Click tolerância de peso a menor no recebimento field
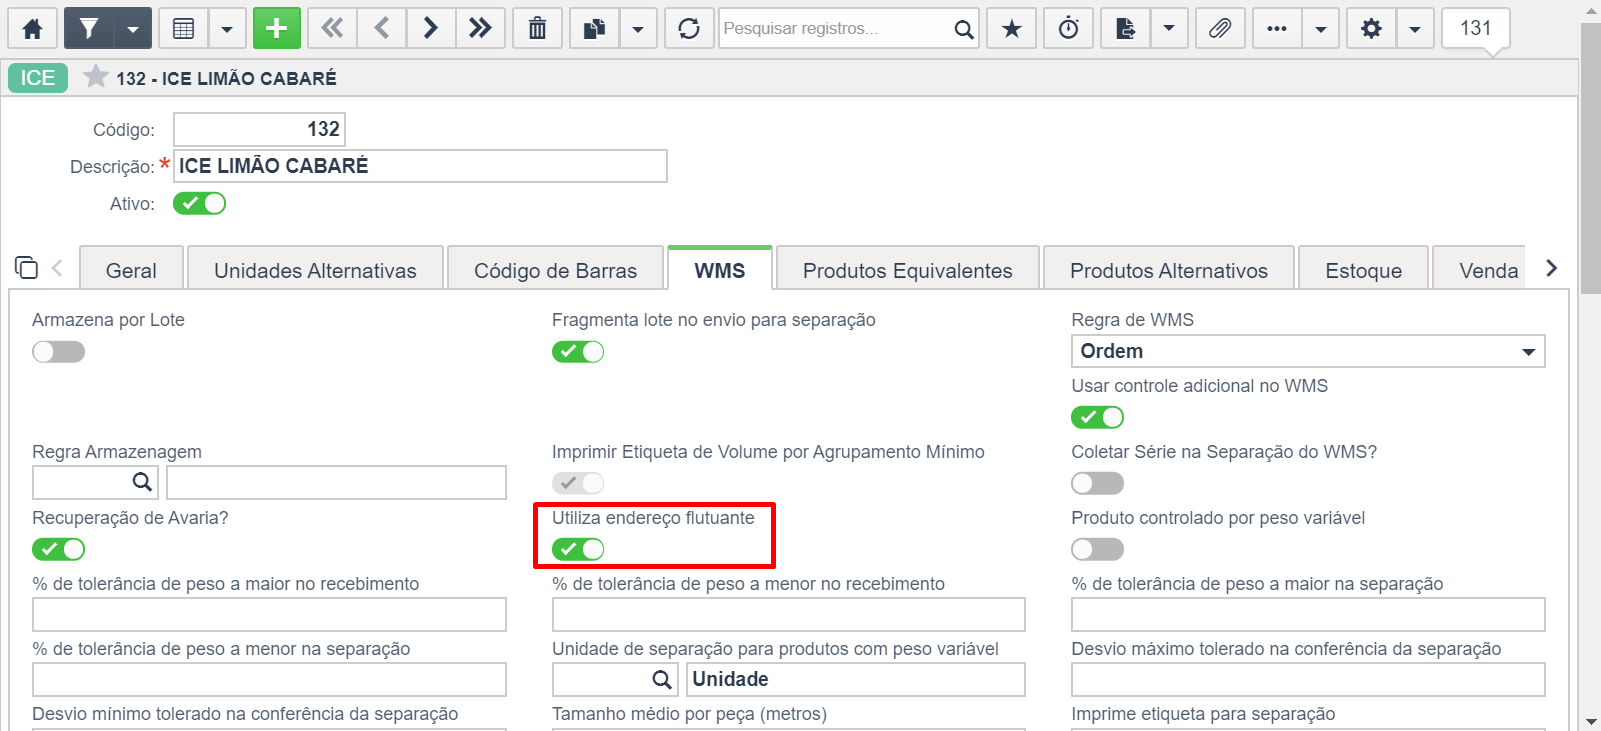This screenshot has width=1601, height=731. click(x=788, y=614)
